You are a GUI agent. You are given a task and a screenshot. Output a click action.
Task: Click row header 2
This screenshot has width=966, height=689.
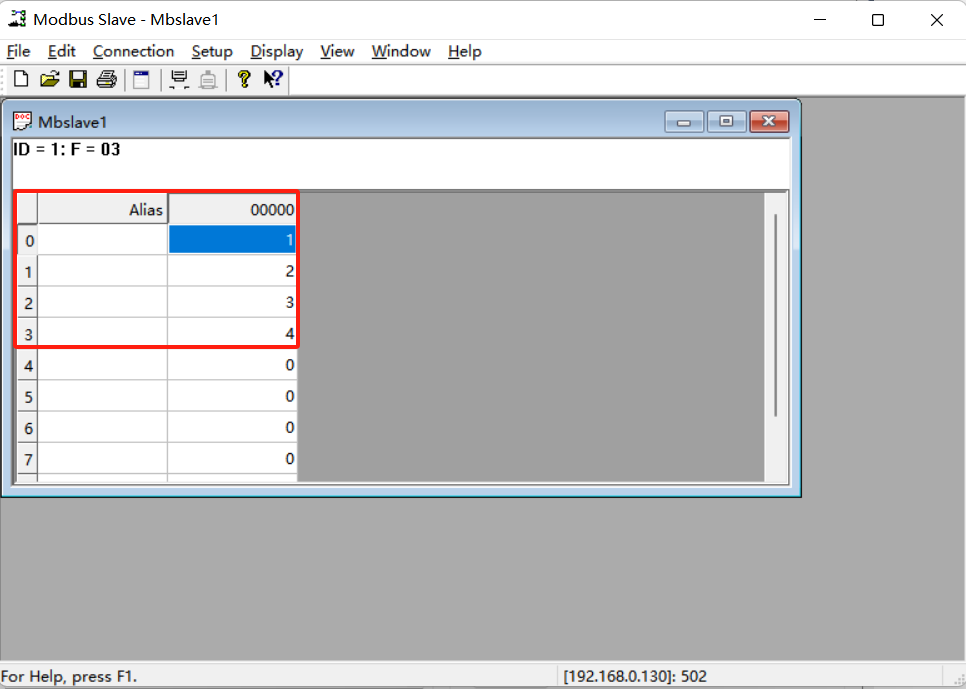[x=28, y=303]
